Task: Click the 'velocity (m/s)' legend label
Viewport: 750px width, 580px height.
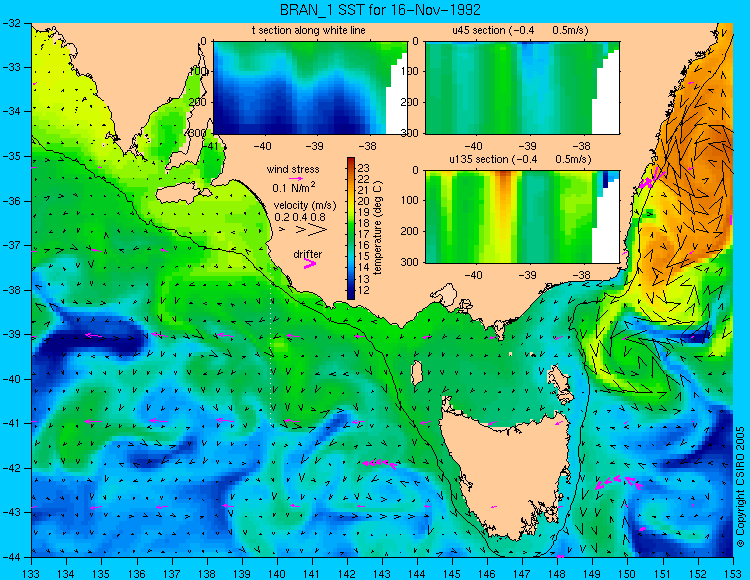Action: pos(305,205)
